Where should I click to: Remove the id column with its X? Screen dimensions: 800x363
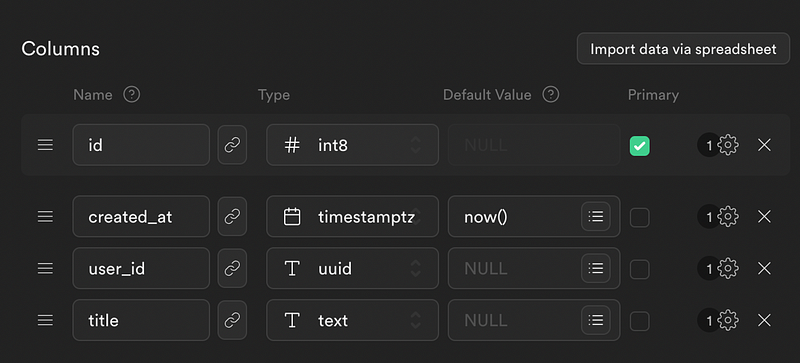point(764,145)
